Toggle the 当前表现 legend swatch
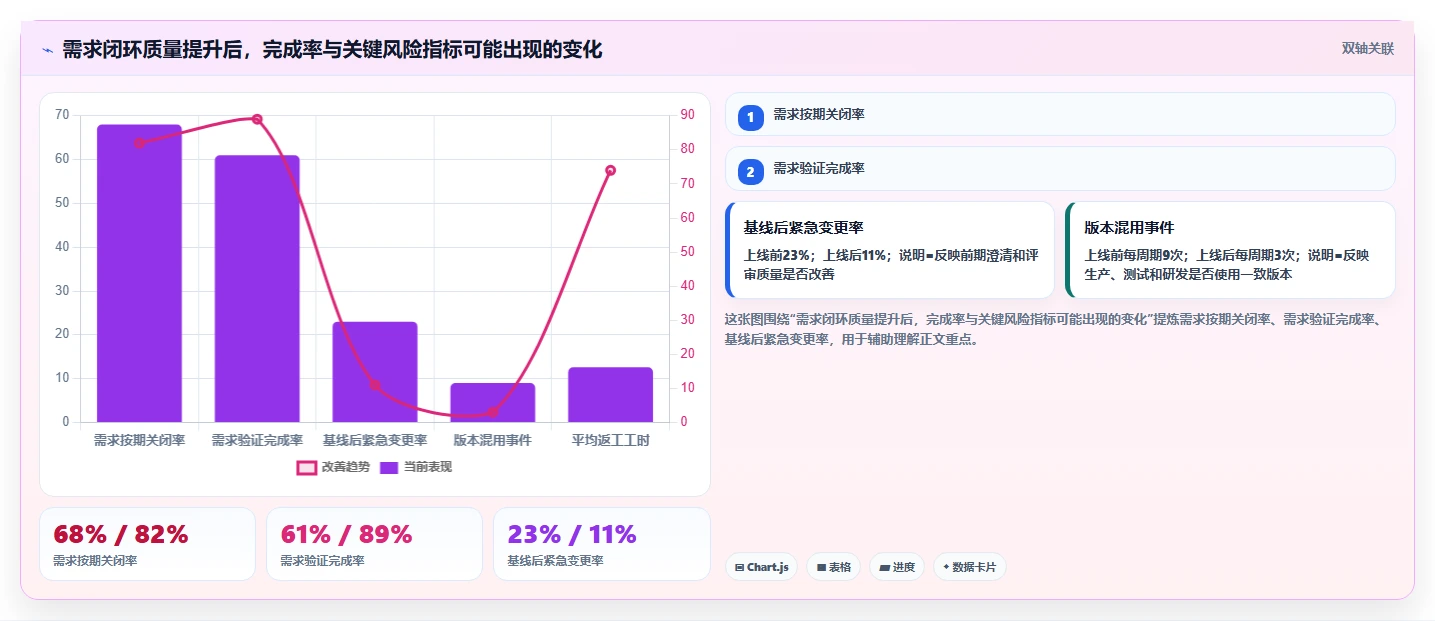 click(x=390, y=467)
